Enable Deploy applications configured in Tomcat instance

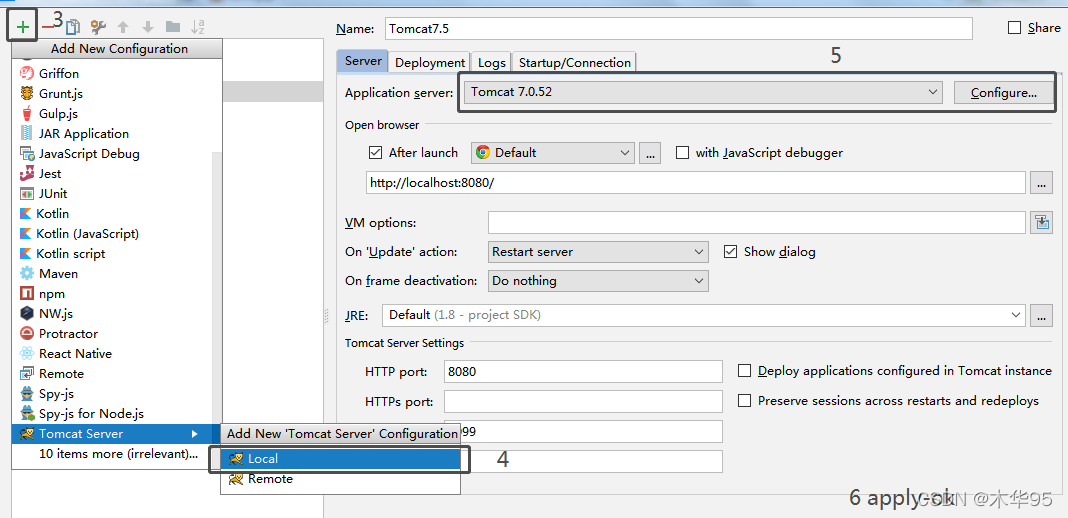(744, 371)
